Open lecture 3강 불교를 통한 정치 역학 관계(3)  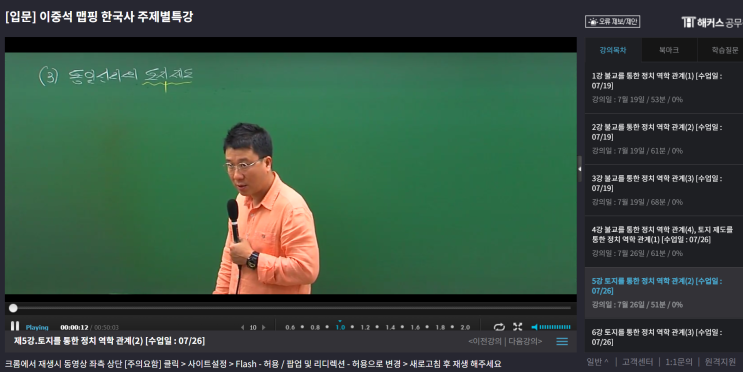664,190
